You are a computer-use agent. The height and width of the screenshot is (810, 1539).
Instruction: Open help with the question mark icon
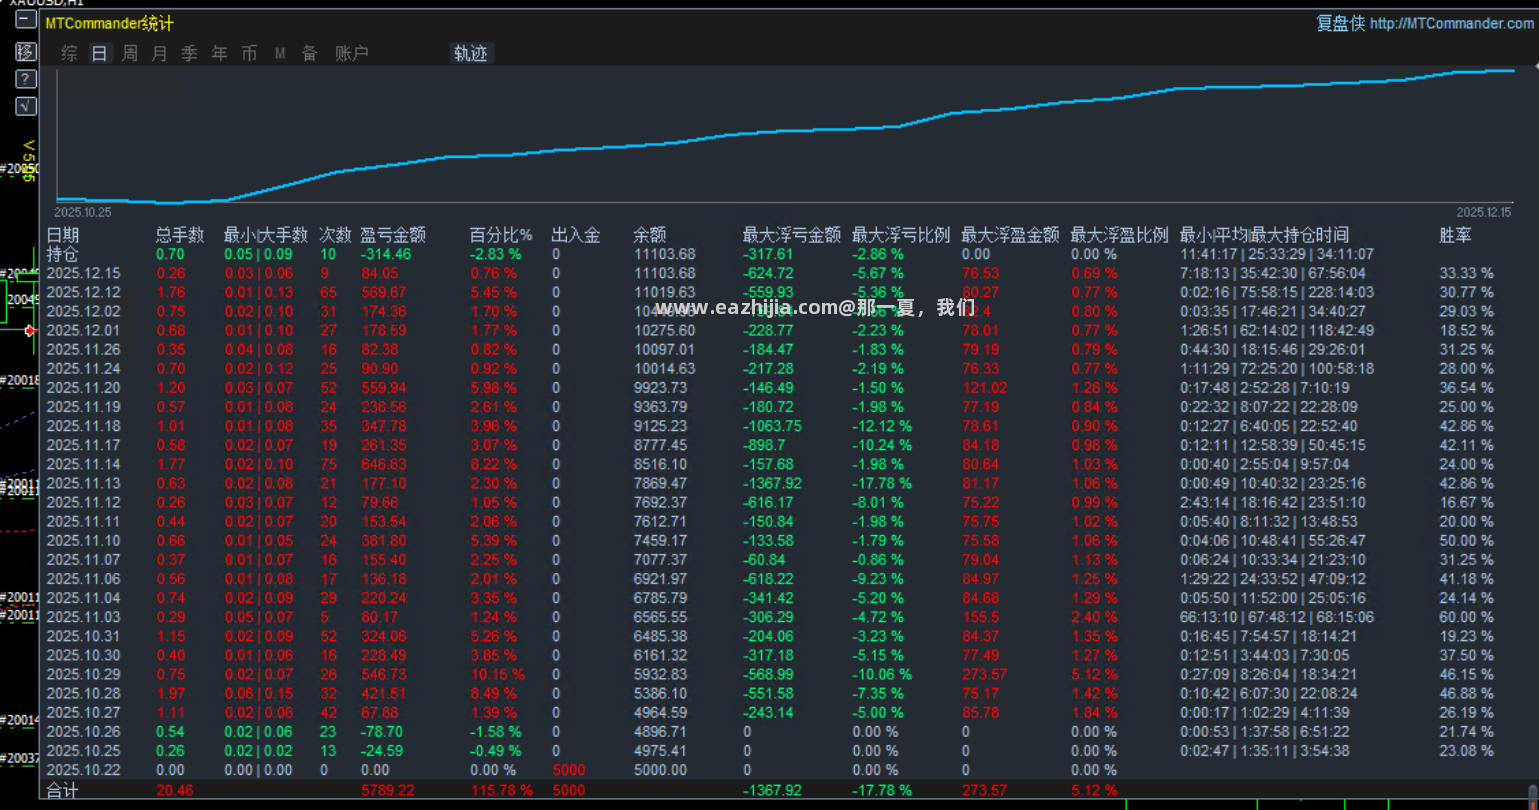pos(26,79)
